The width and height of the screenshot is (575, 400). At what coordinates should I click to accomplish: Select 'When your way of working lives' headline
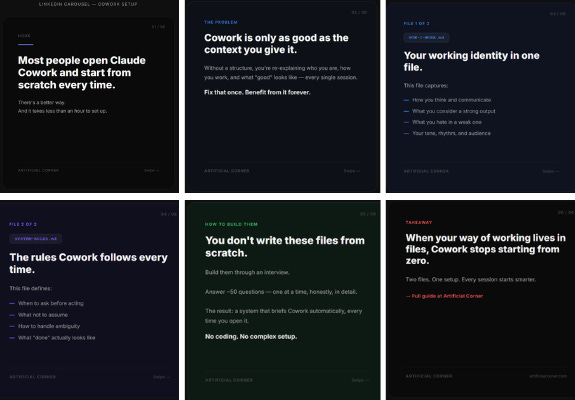coord(486,249)
